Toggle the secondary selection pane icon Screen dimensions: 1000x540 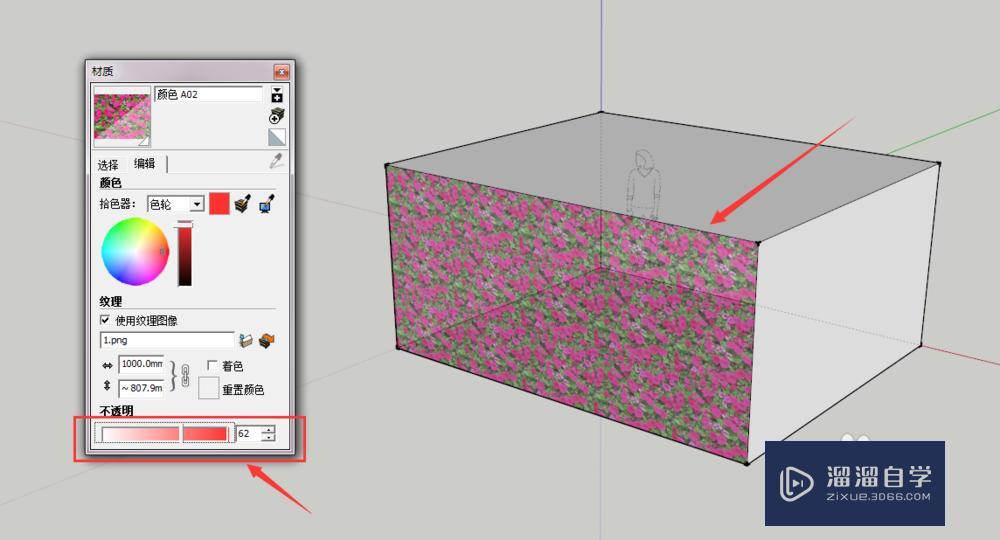[277, 95]
